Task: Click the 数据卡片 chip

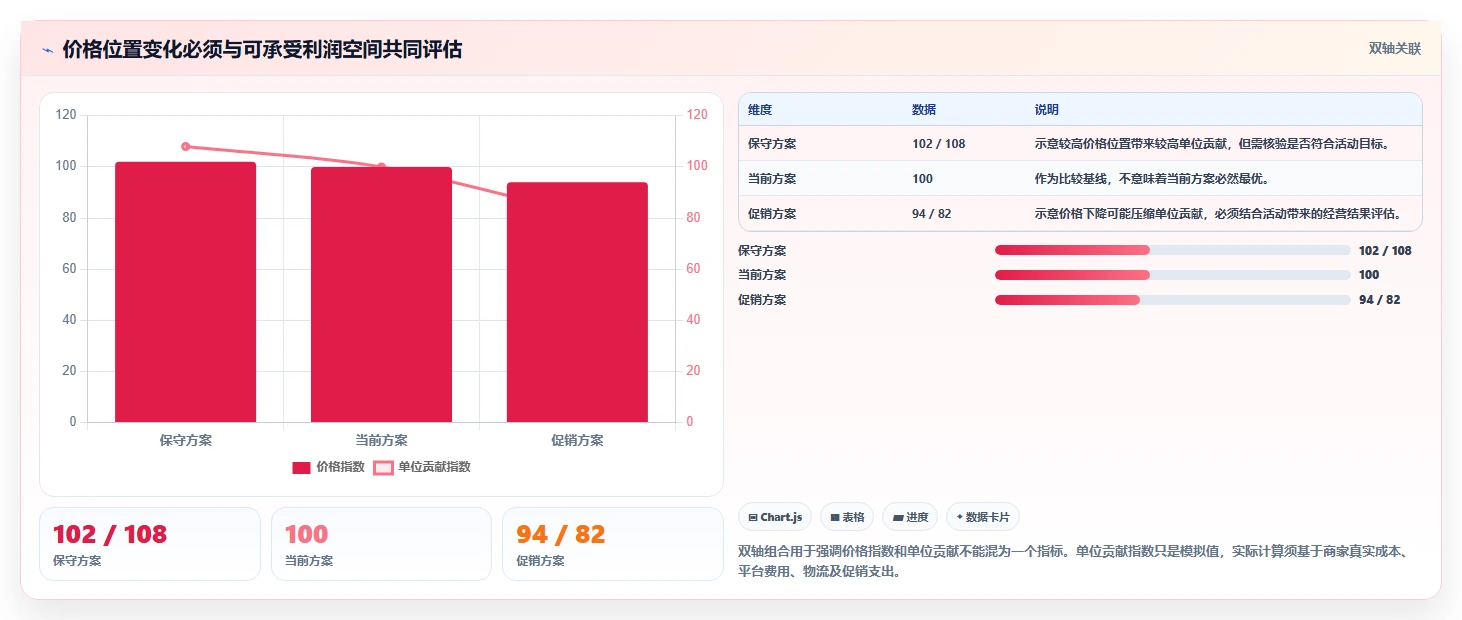Action: pyautogui.click(x=983, y=517)
